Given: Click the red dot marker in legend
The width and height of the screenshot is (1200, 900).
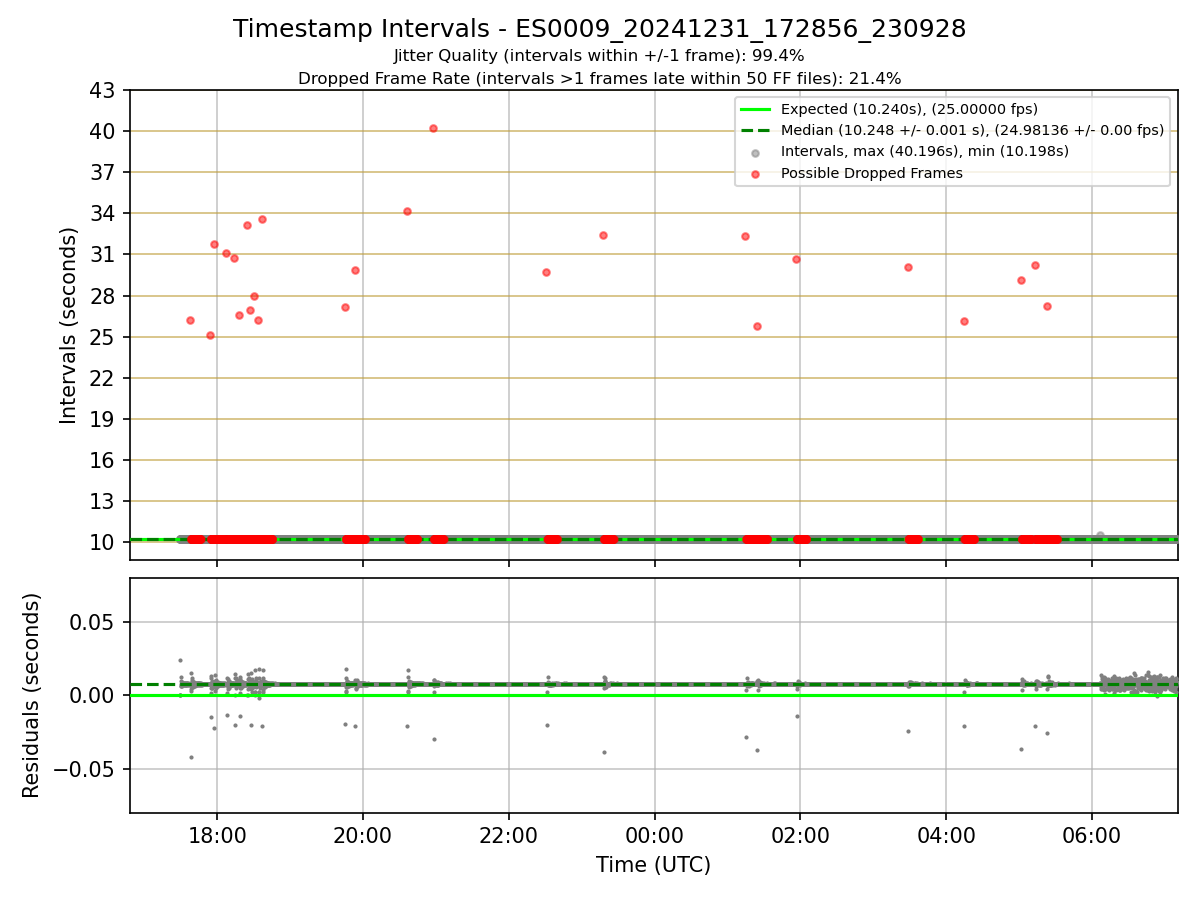Looking at the screenshot, I should [756, 174].
